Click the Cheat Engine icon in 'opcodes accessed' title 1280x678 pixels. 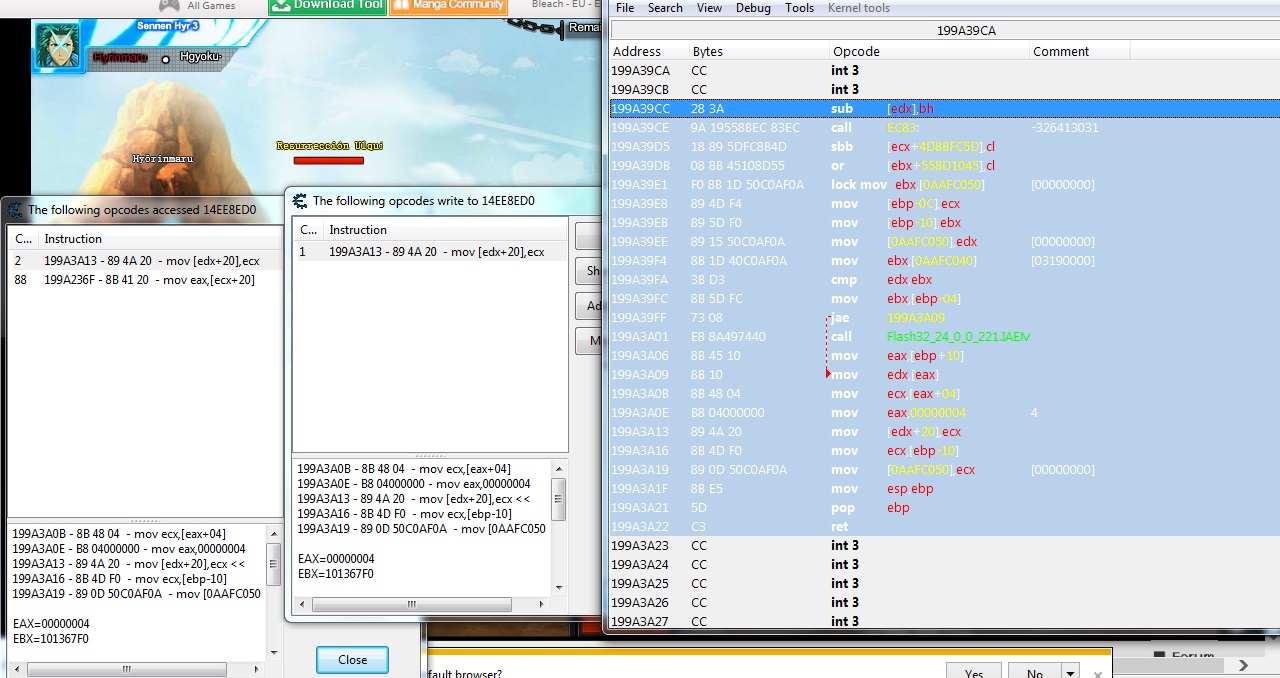[x=15, y=210]
